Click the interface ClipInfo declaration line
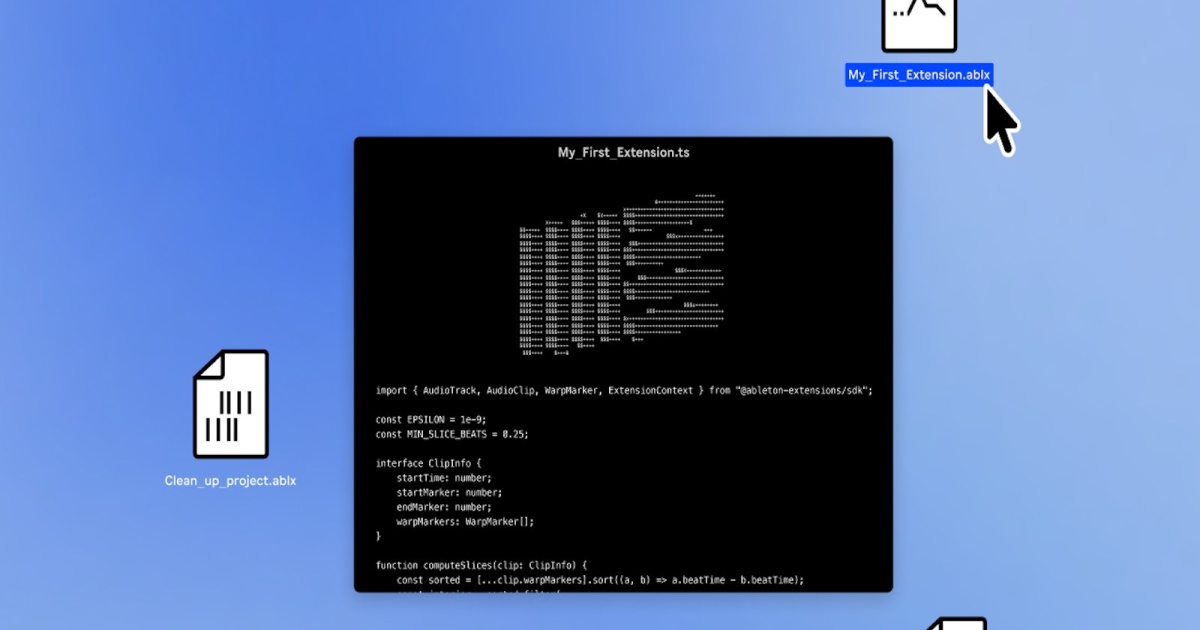This screenshot has width=1200, height=630. (x=428, y=464)
